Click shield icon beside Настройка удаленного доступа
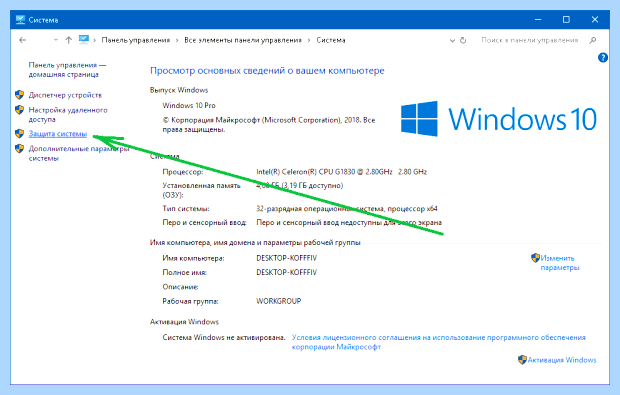This screenshot has width=620, height=395. (x=19, y=110)
